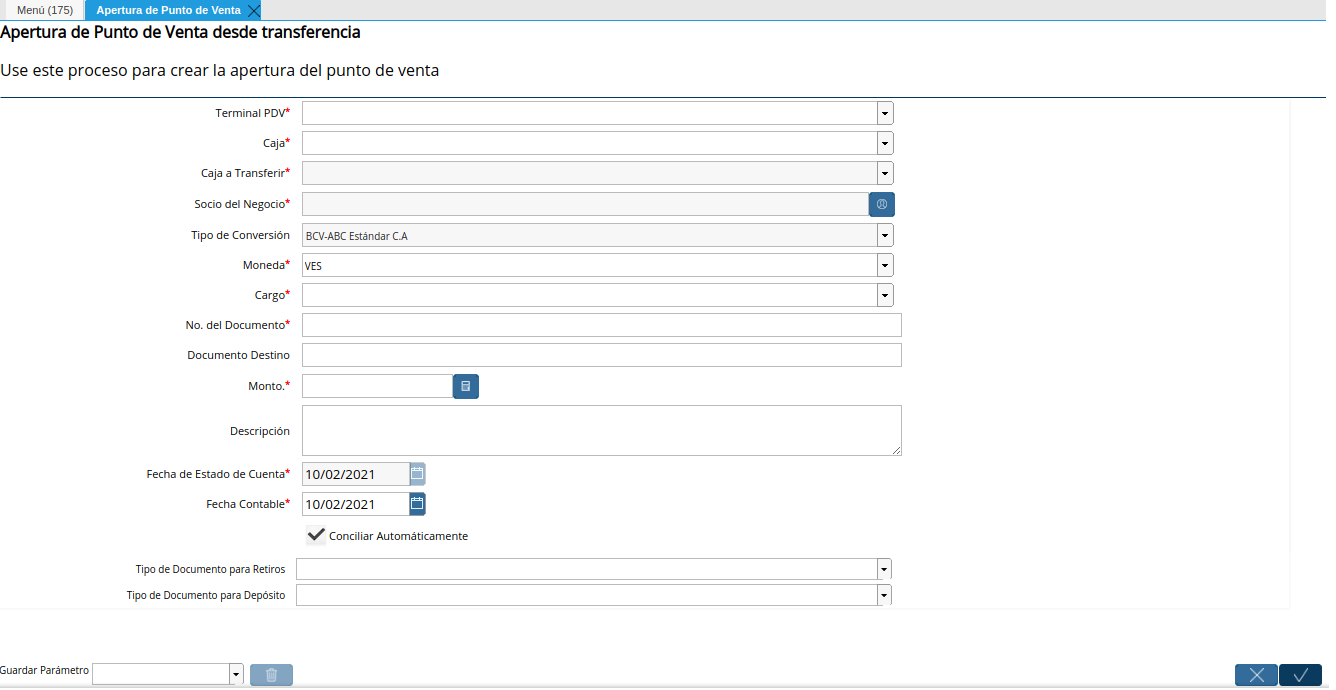1336x690 pixels.
Task: Expand the Terminal PDV dropdown
Action: click(x=885, y=114)
